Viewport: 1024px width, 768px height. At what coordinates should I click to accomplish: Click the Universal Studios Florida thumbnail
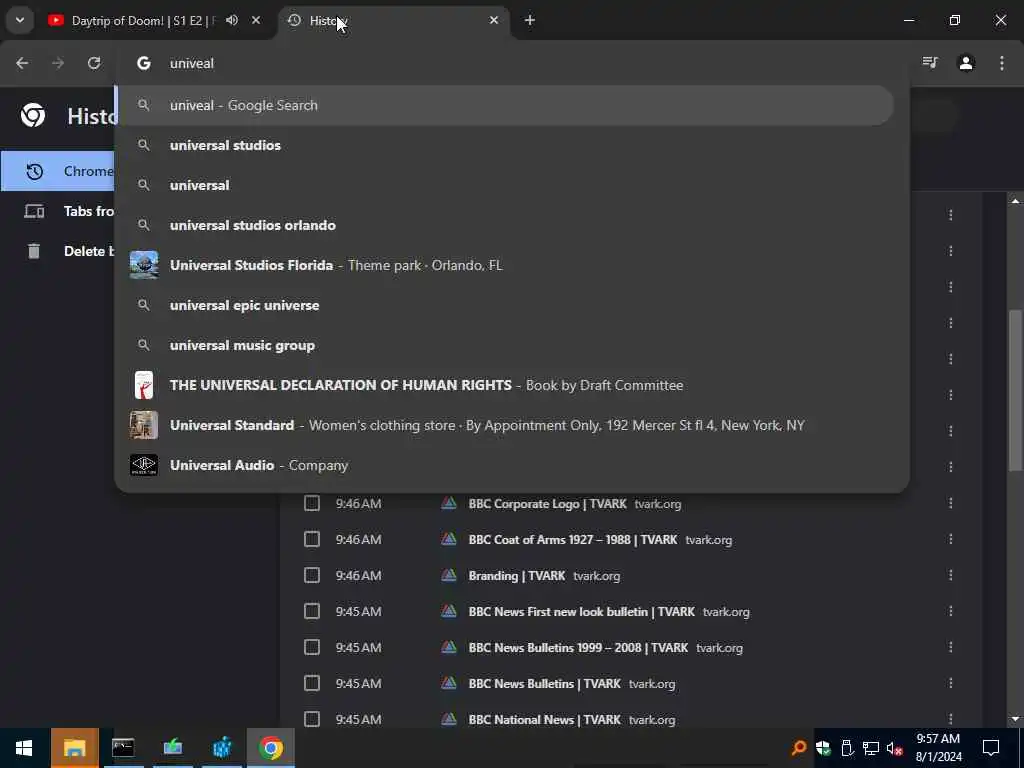click(x=144, y=265)
